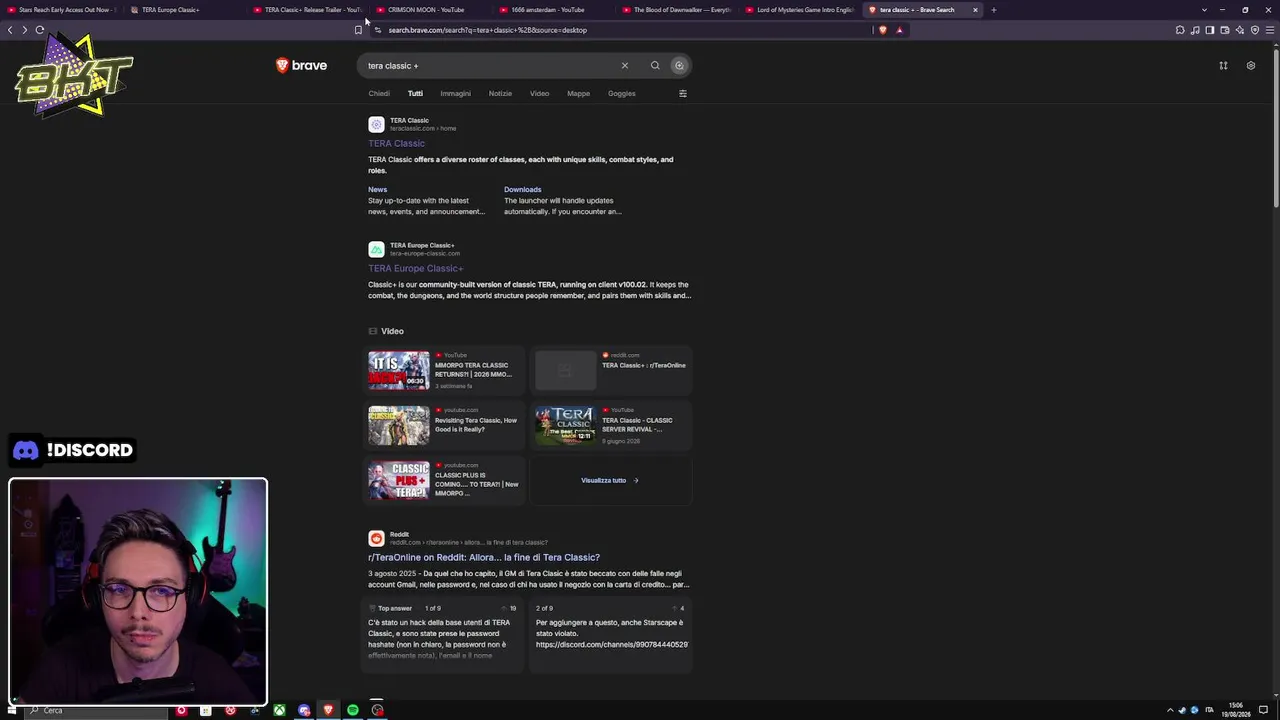The image size is (1280, 720).
Task: Open Spotify from the taskbar
Action: click(x=353, y=711)
